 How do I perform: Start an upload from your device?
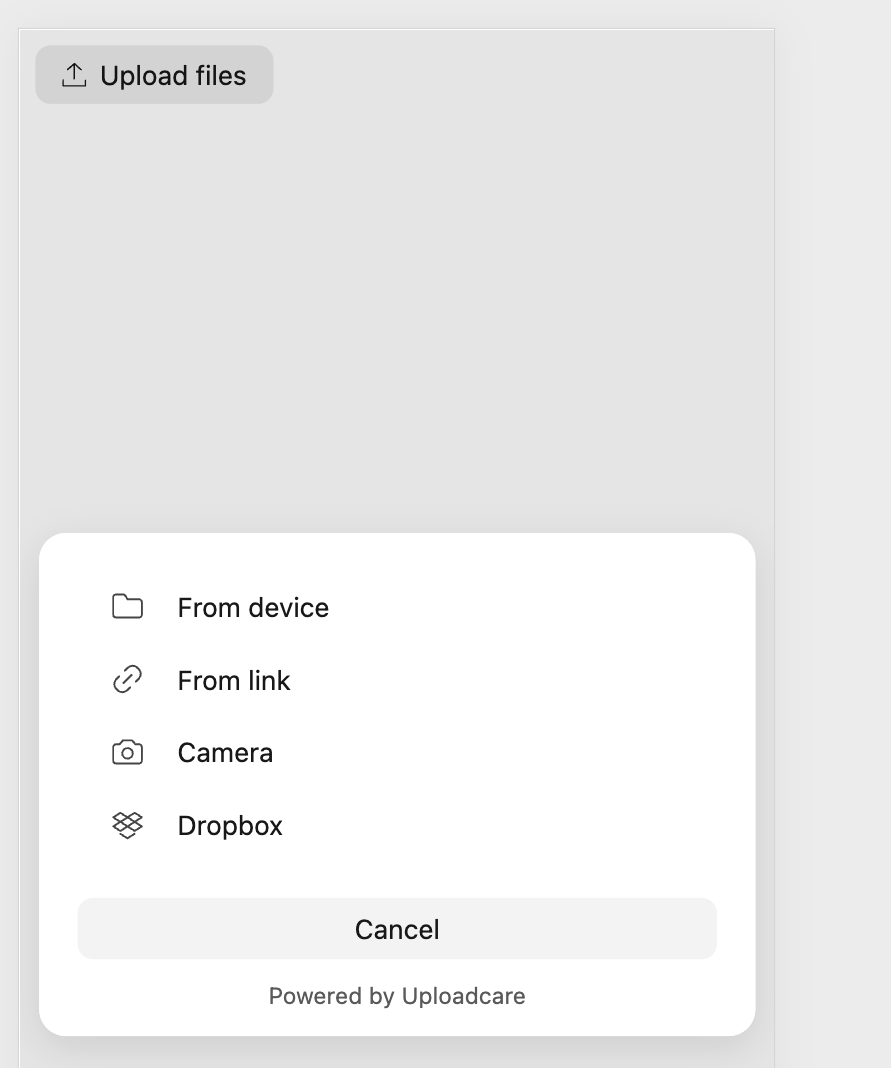(x=253, y=607)
